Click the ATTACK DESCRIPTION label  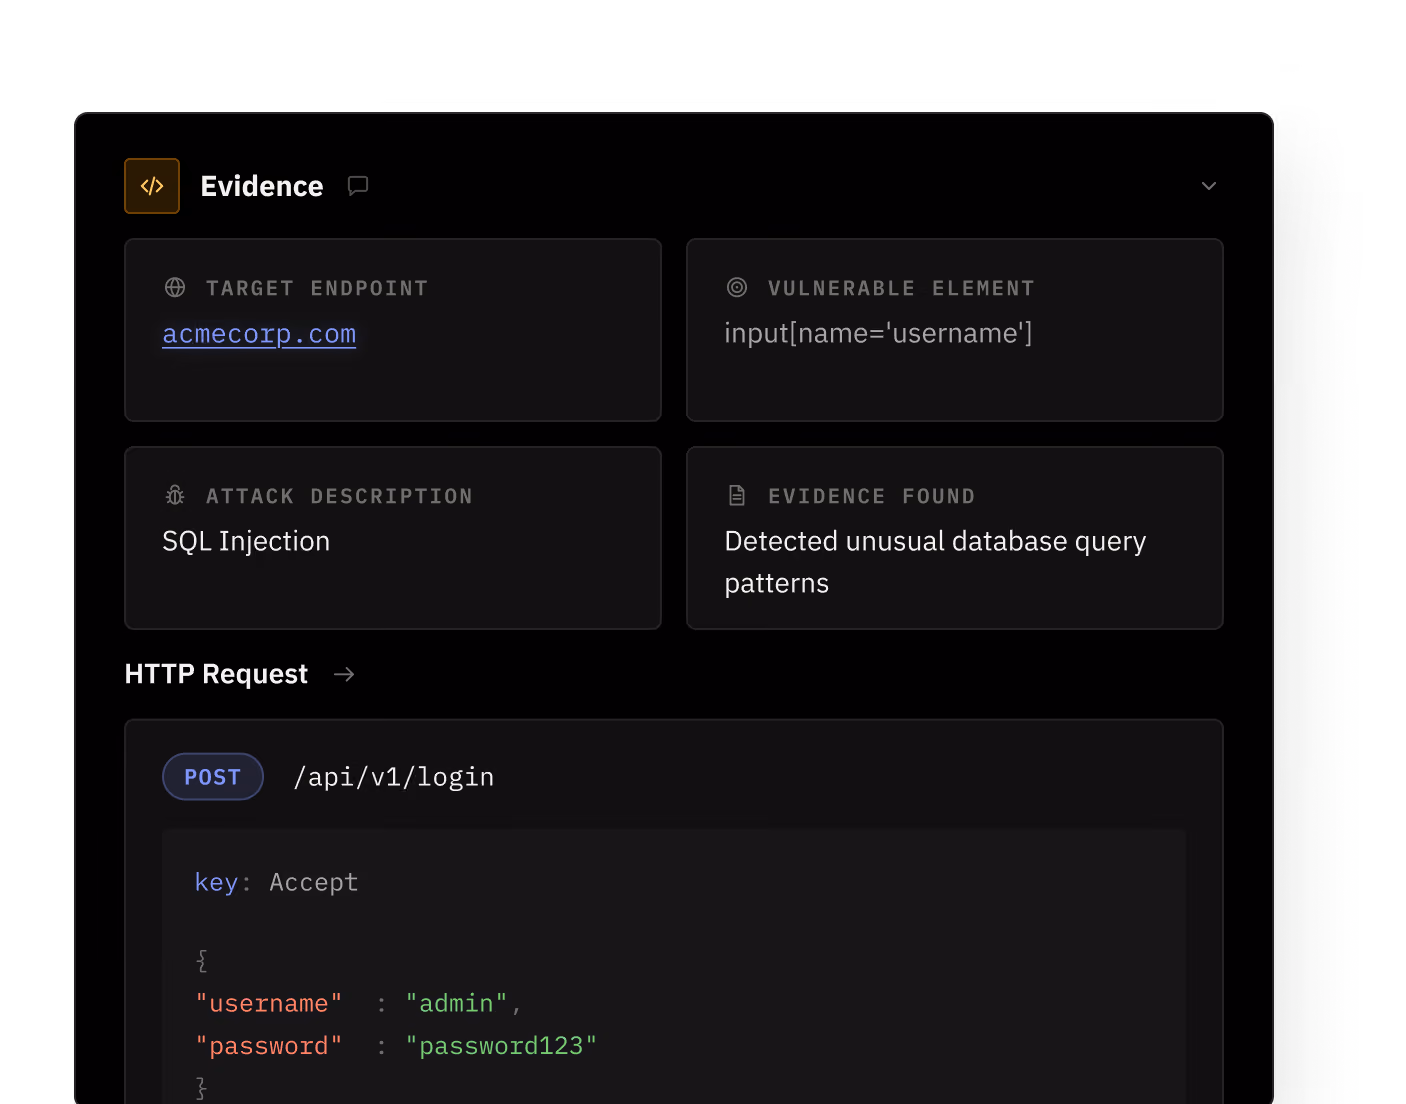click(x=339, y=496)
